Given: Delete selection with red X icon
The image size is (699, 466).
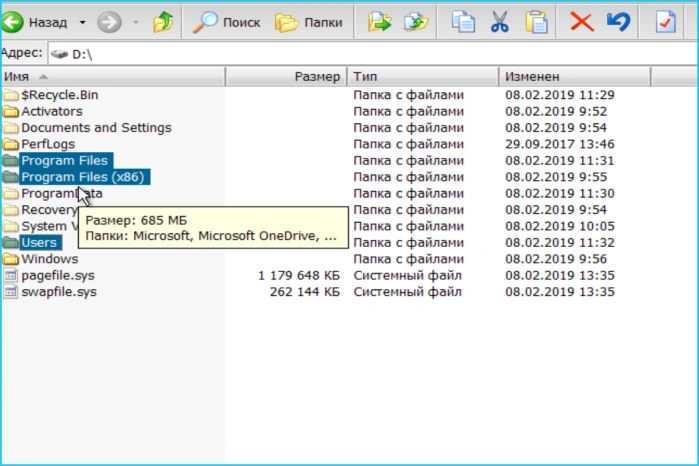Looking at the screenshot, I should click(x=582, y=22).
